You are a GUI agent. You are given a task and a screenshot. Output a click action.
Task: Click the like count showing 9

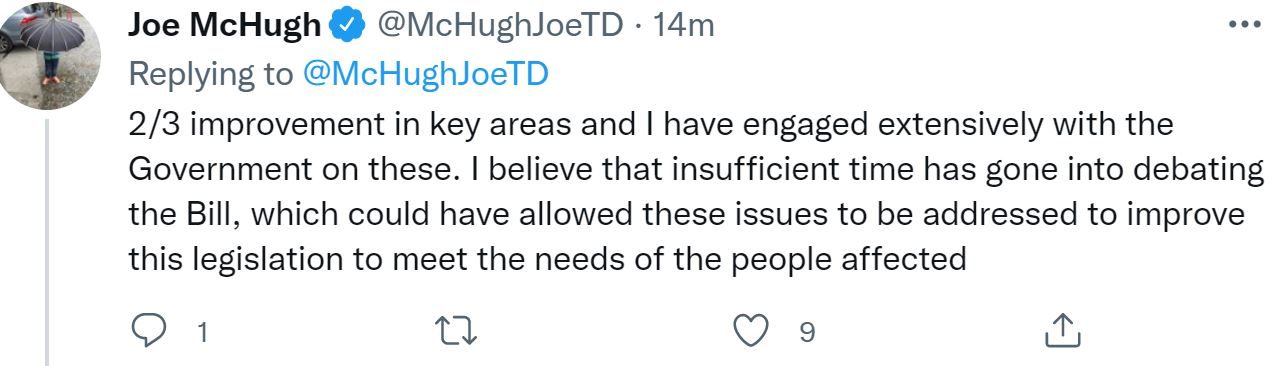[807, 333]
